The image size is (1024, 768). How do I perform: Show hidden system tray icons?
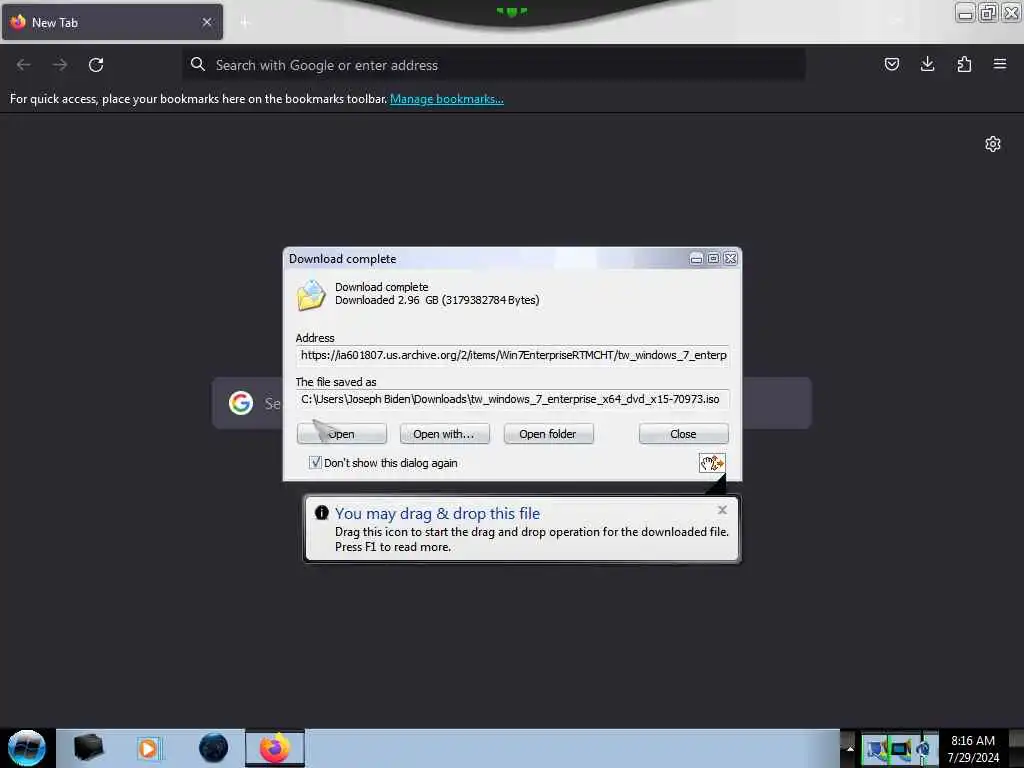[850, 748]
